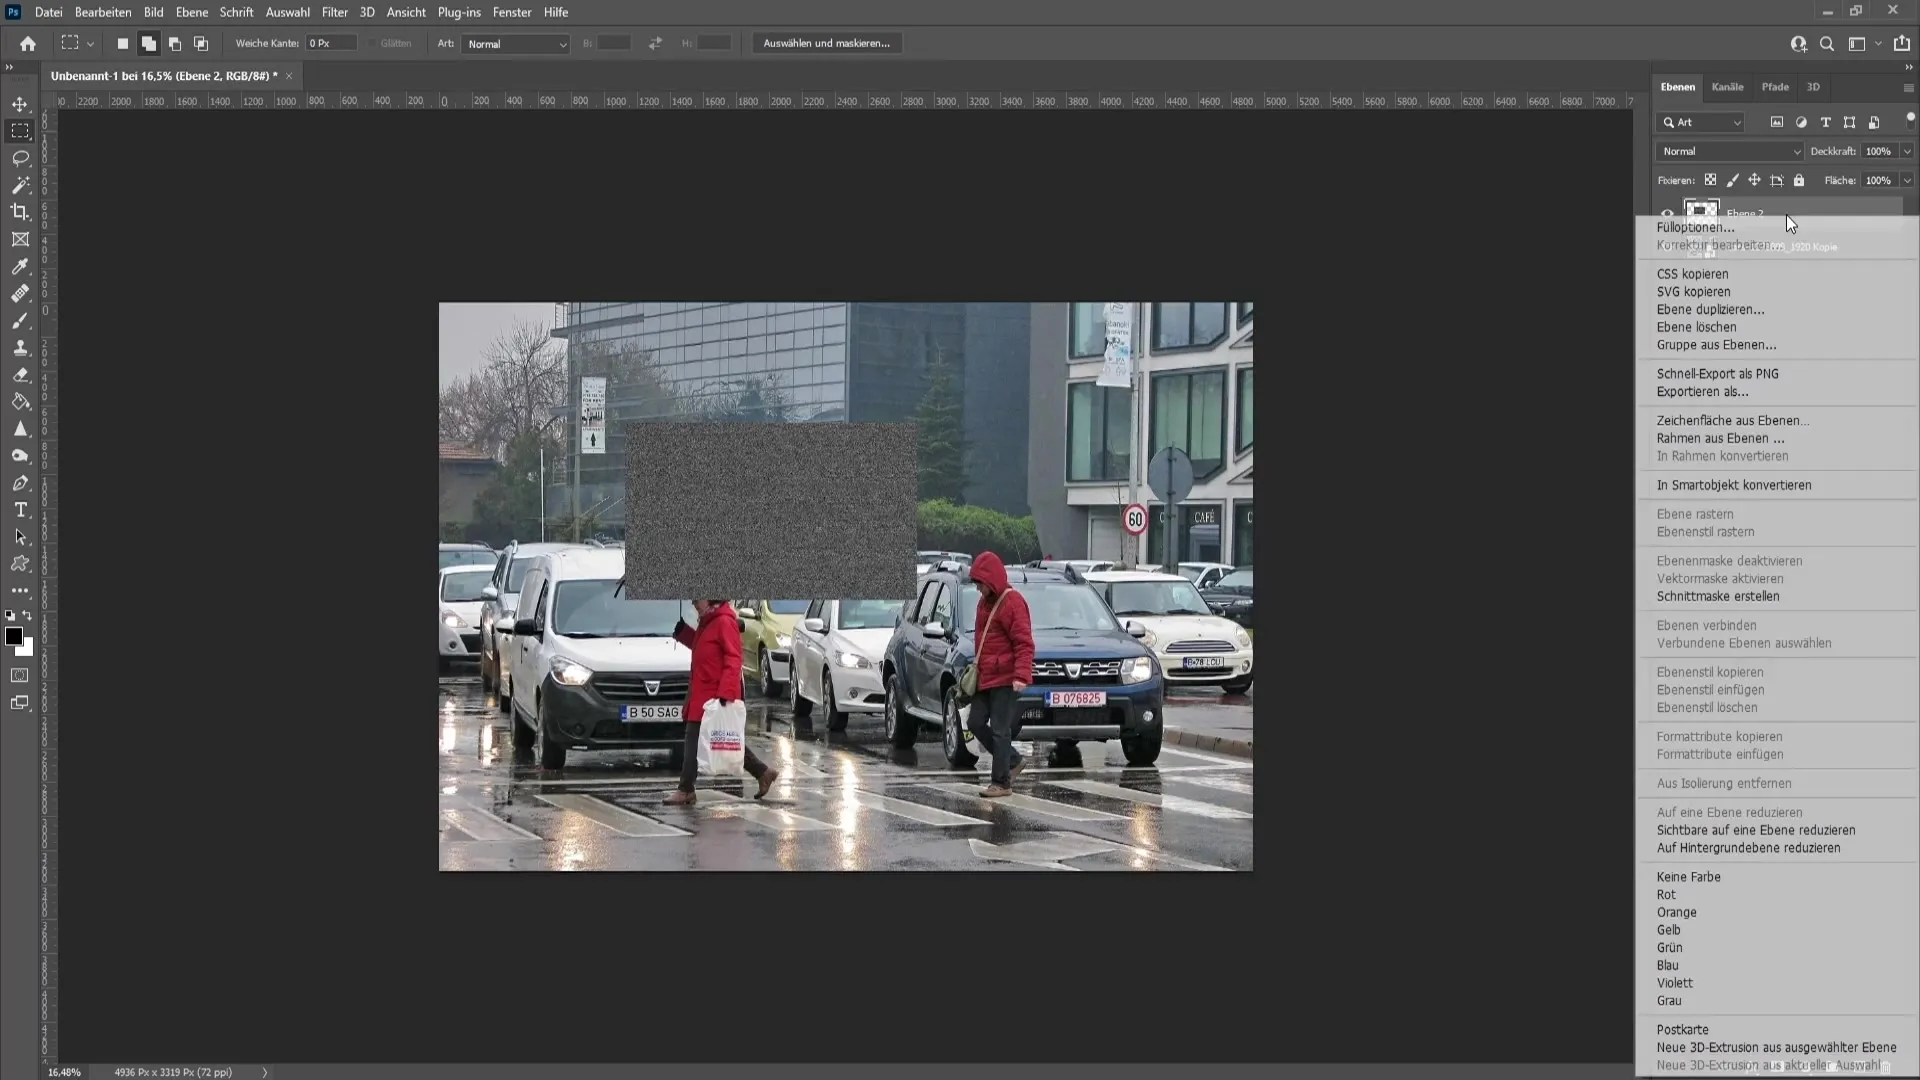
Task: Toggle lock transparent pixels icon
Action: click(1710, 180)
